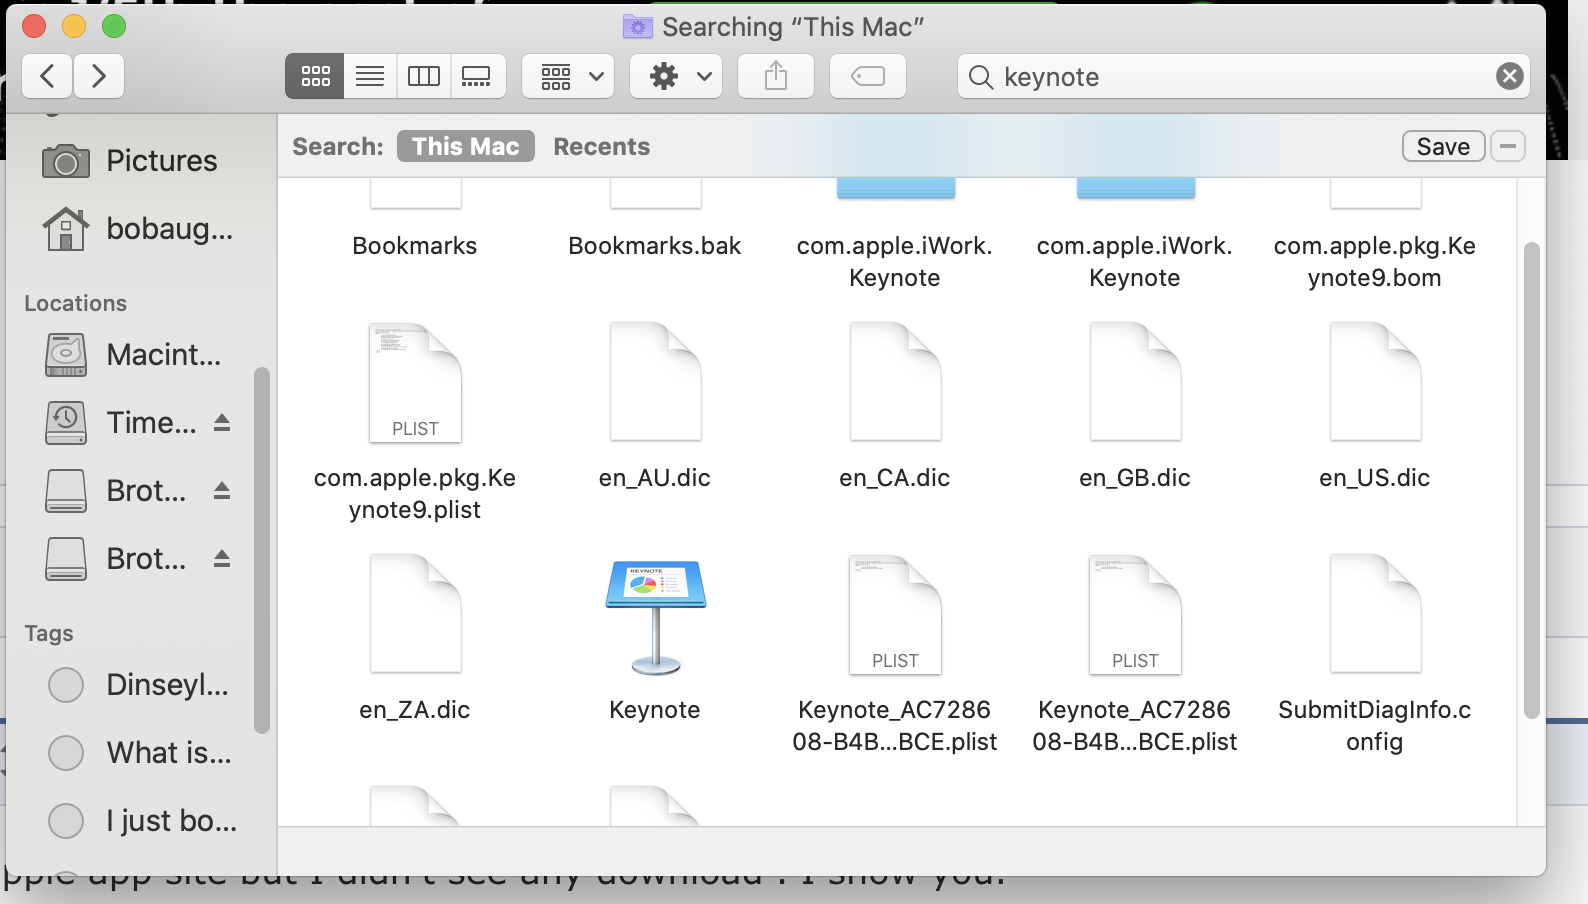Click the results pane vertical scrollbar
This screenshot has width=1588, height=904.
[1531, 480]
